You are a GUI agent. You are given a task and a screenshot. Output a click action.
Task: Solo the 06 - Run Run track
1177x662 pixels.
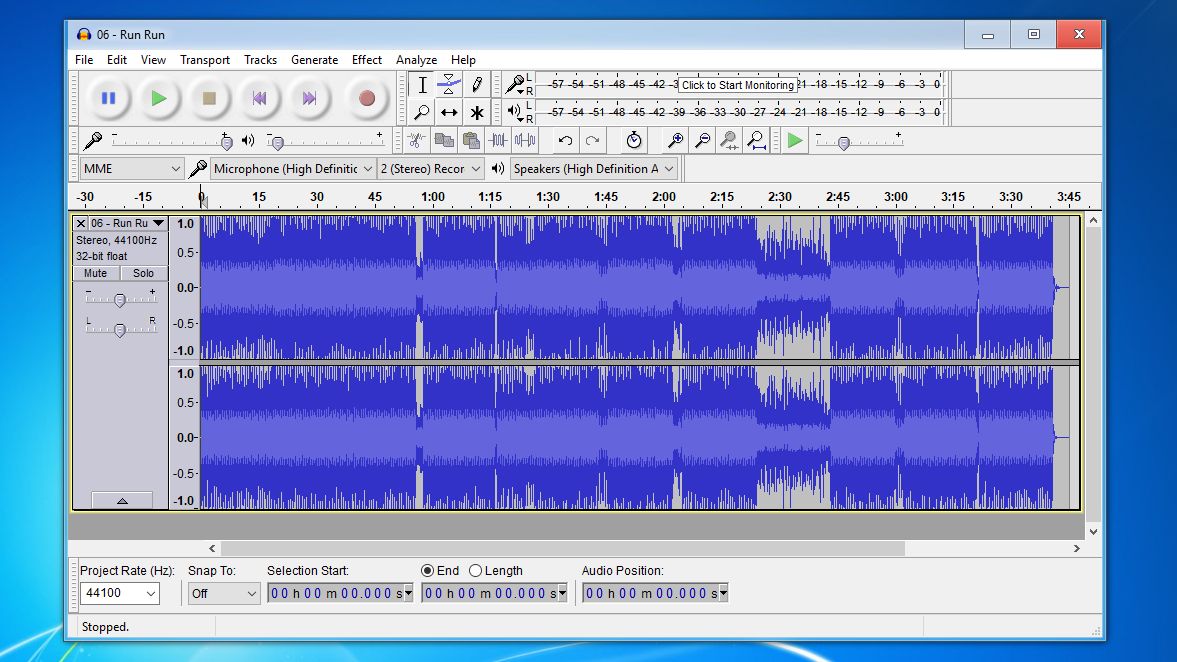[144, 273]
